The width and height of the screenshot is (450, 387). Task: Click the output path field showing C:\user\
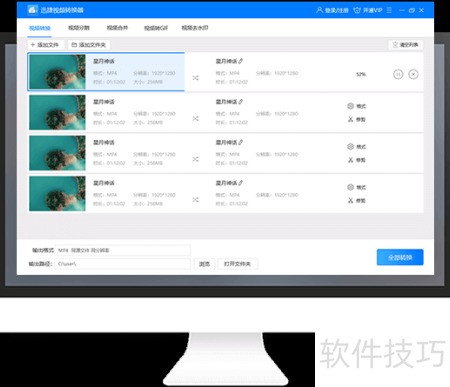click(123, 264)
